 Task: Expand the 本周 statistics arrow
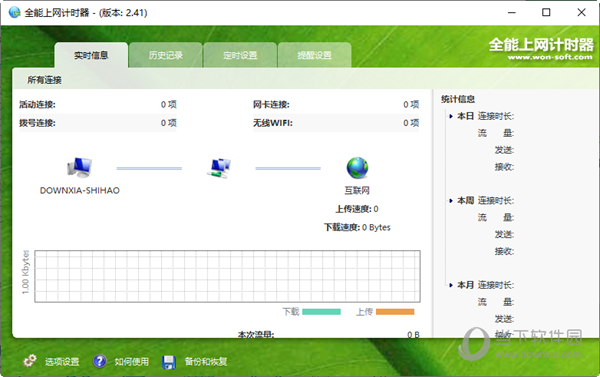pyautogui.click(x=451, y=201)
